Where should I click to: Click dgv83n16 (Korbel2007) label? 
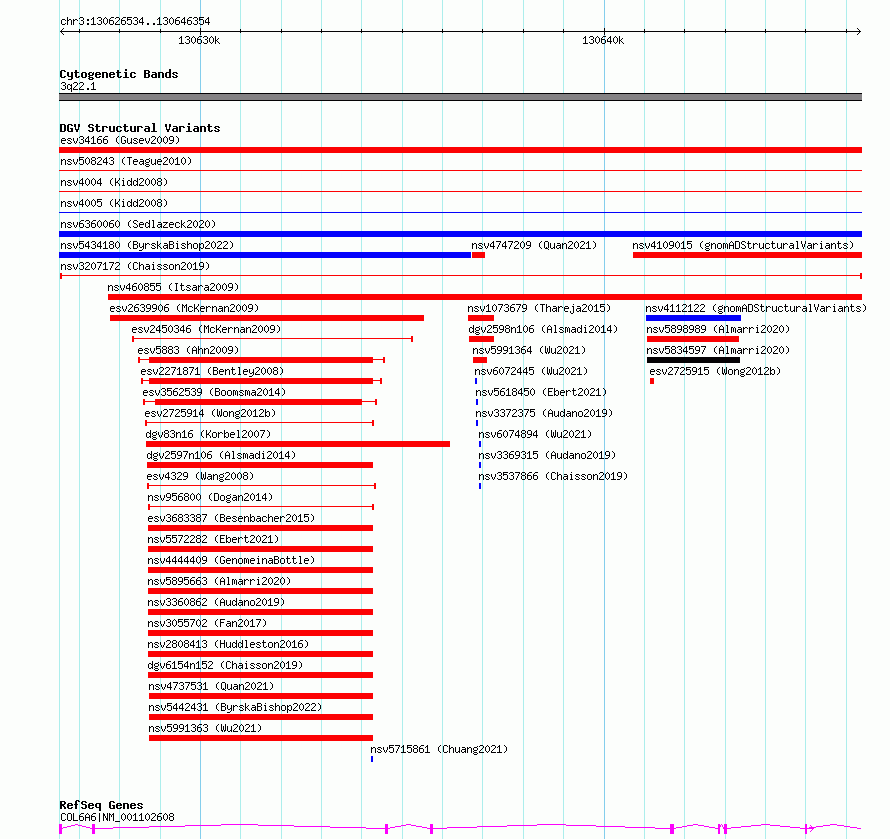coord(208,434)
